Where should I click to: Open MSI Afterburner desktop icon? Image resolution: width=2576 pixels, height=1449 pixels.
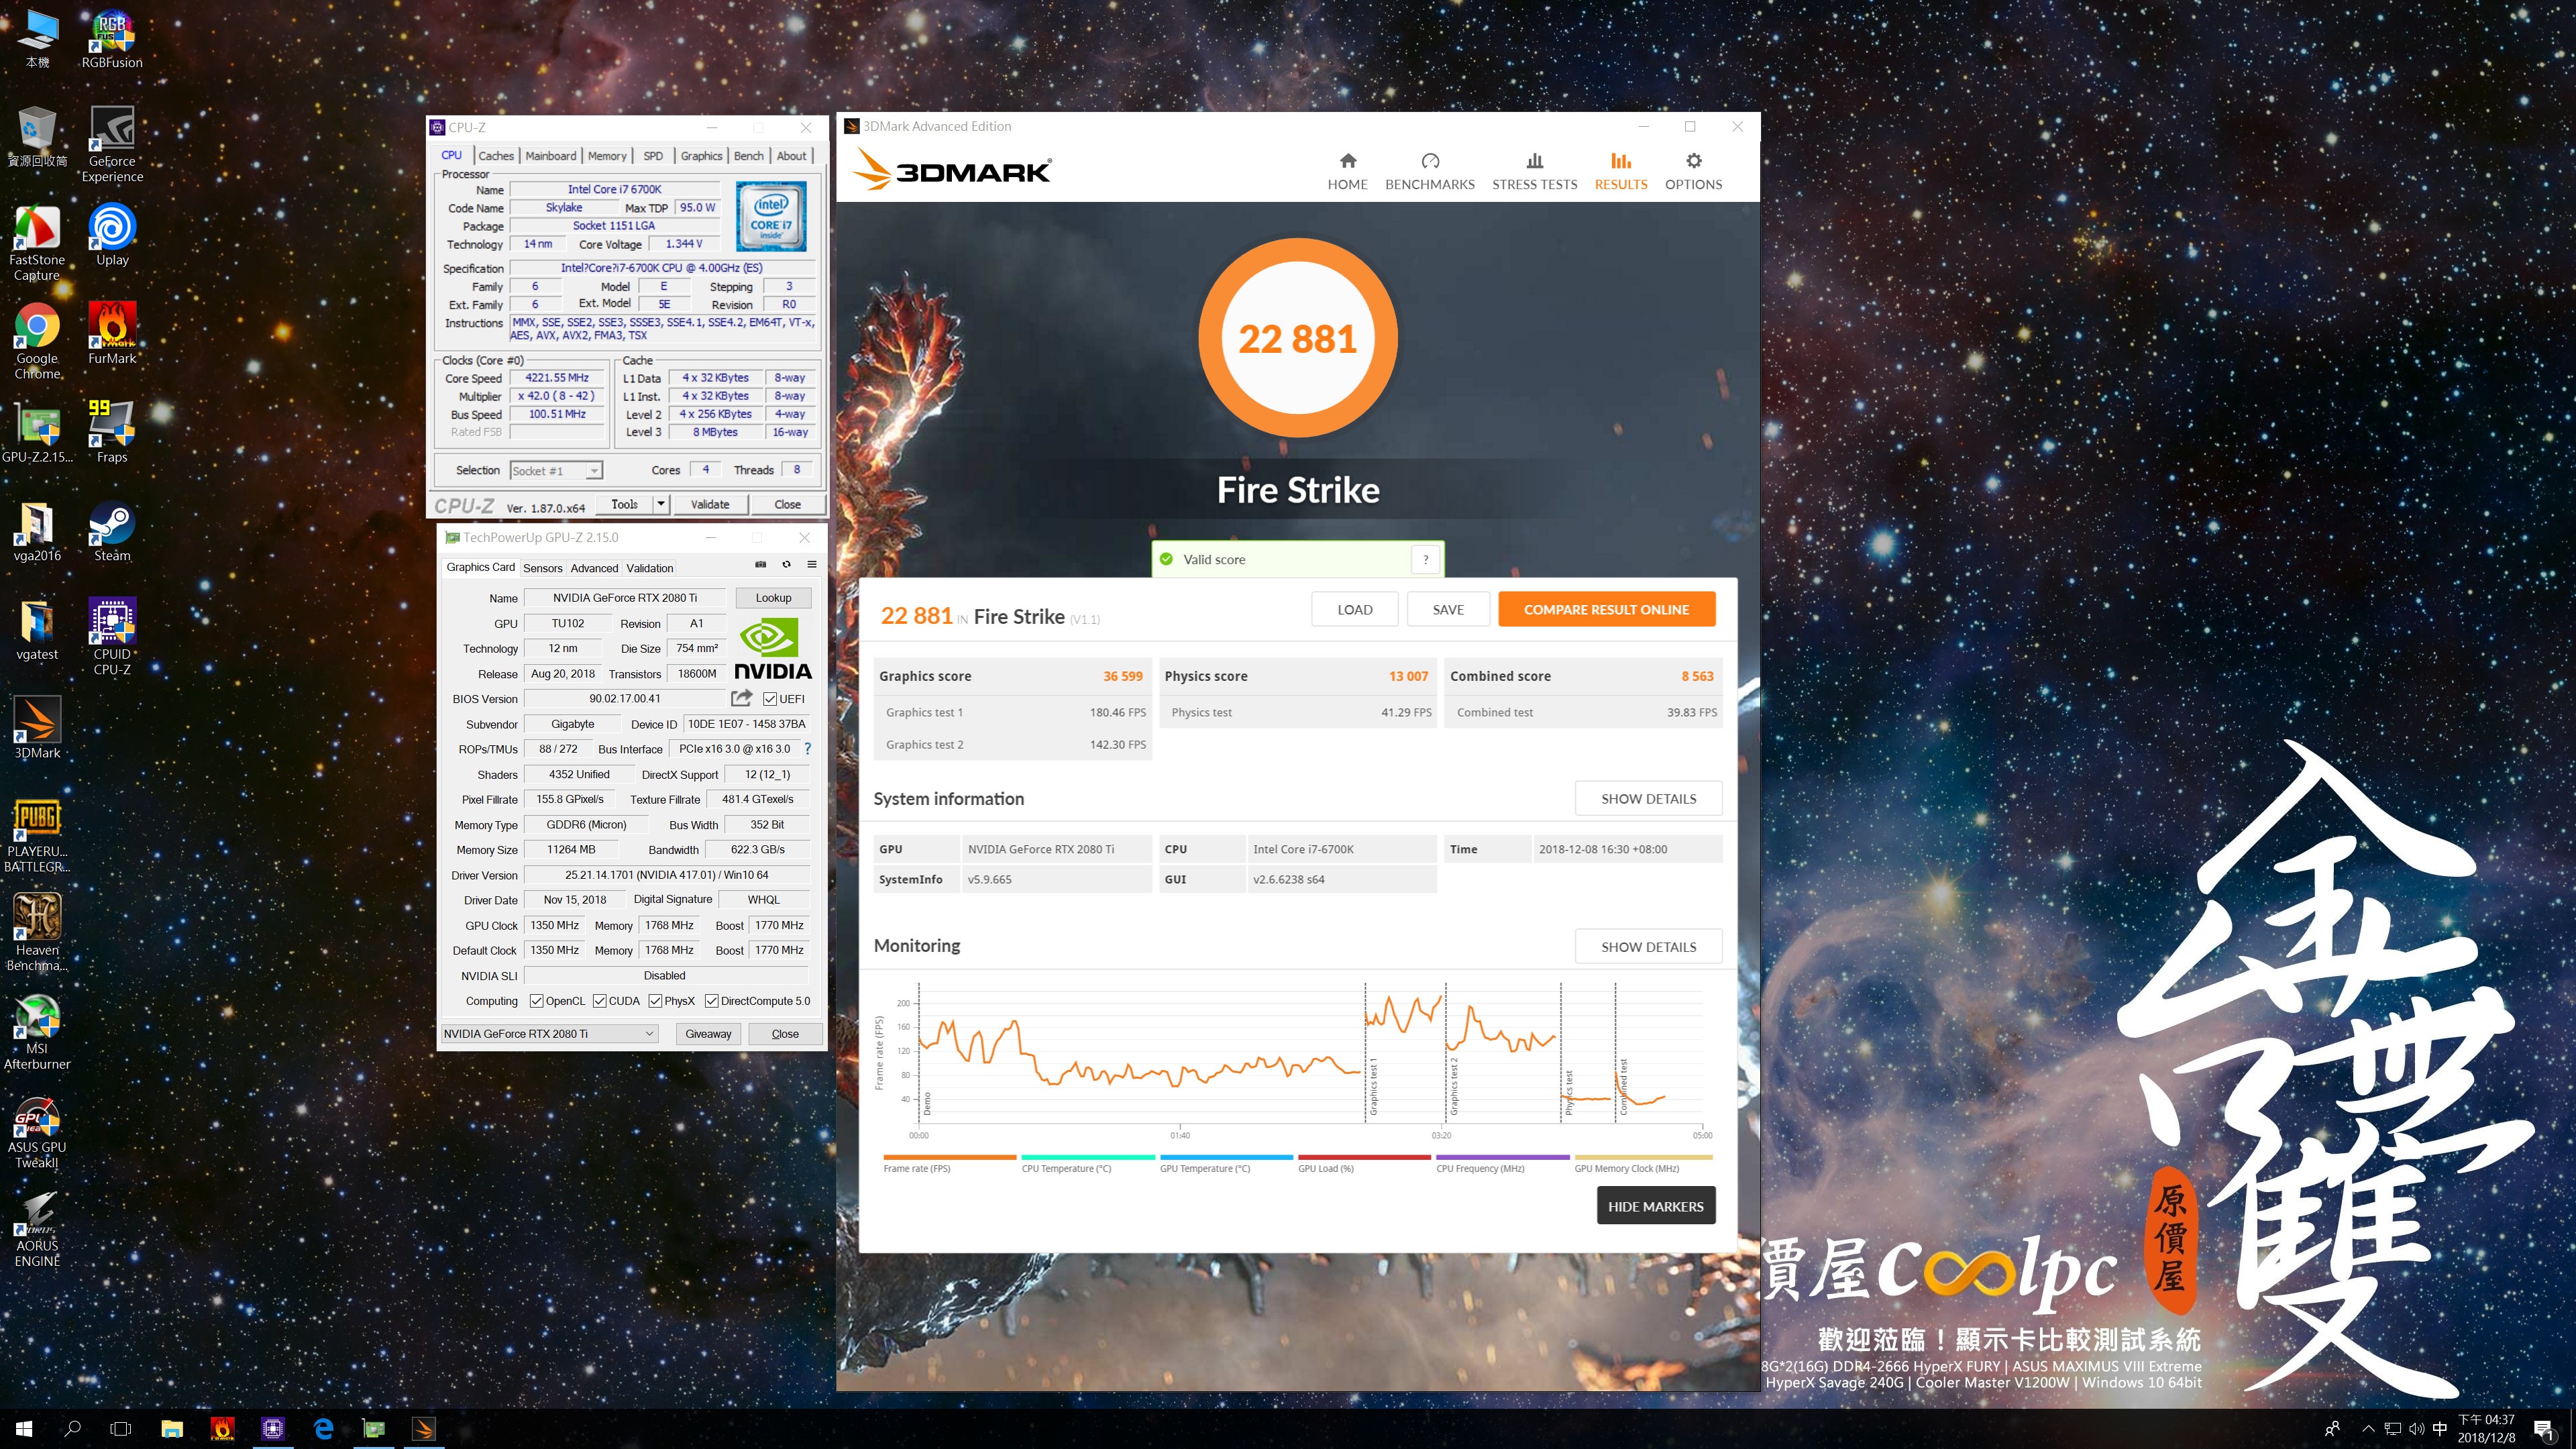click(37, 1032)
